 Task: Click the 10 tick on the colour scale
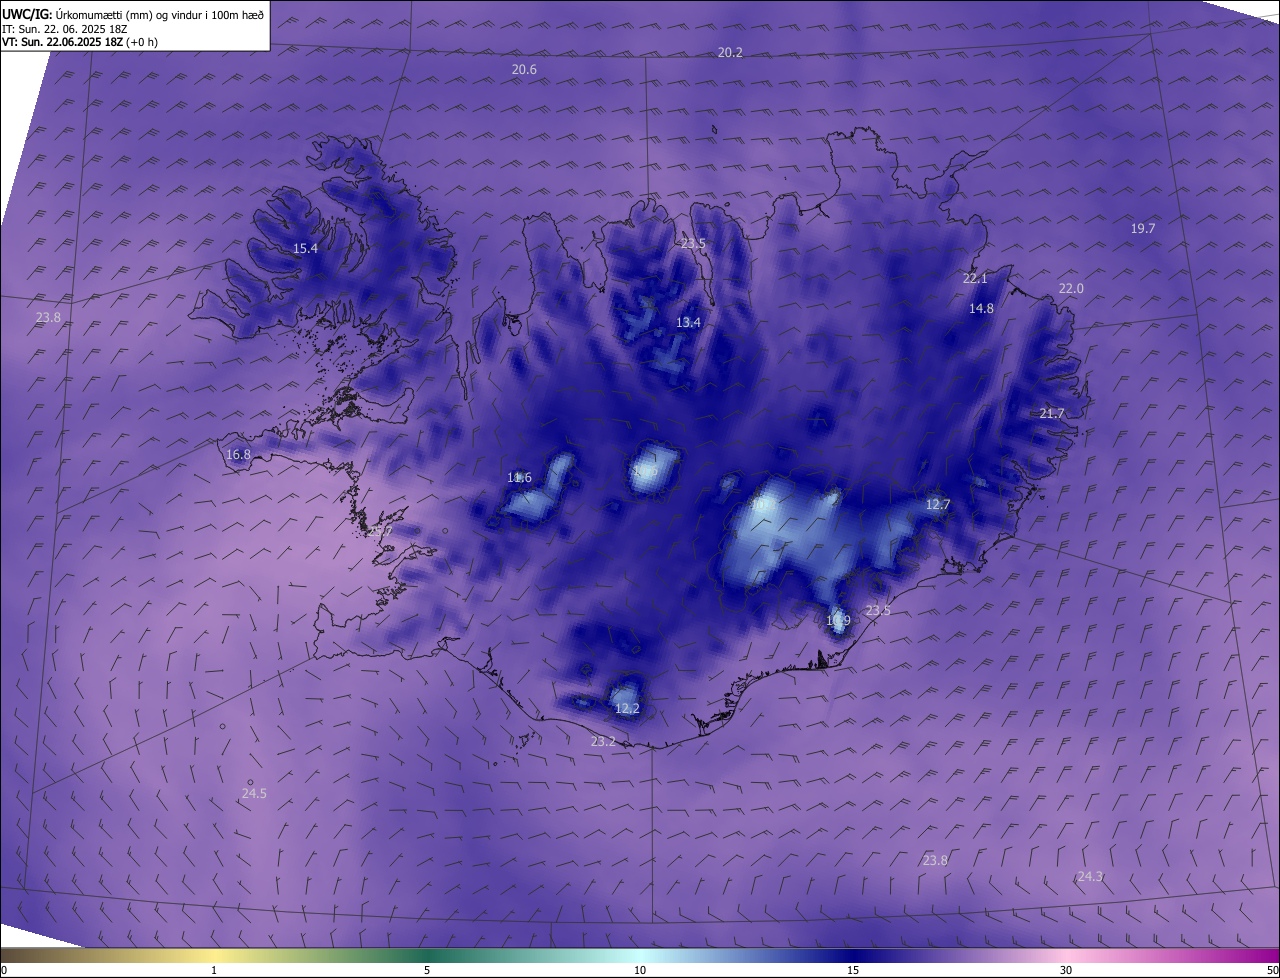640,971
